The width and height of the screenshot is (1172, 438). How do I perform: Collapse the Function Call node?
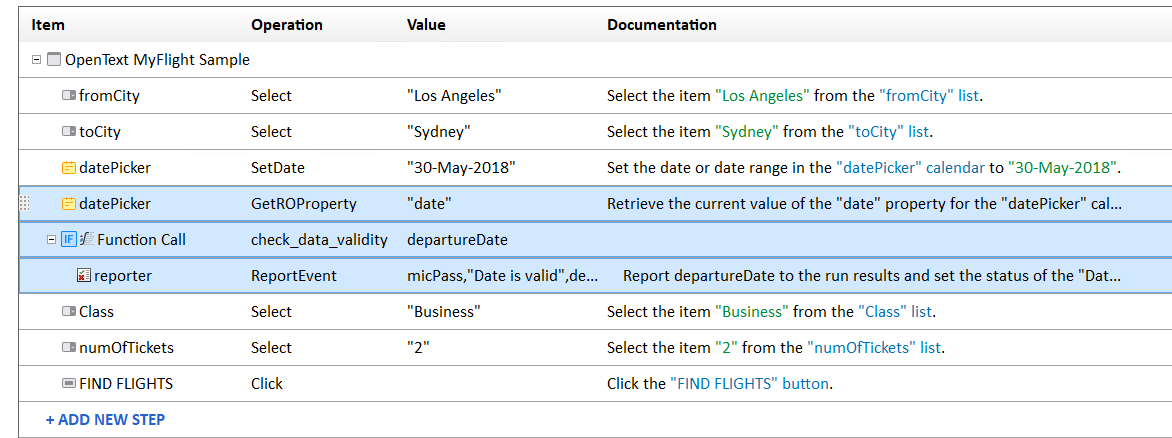coord(51,240)
